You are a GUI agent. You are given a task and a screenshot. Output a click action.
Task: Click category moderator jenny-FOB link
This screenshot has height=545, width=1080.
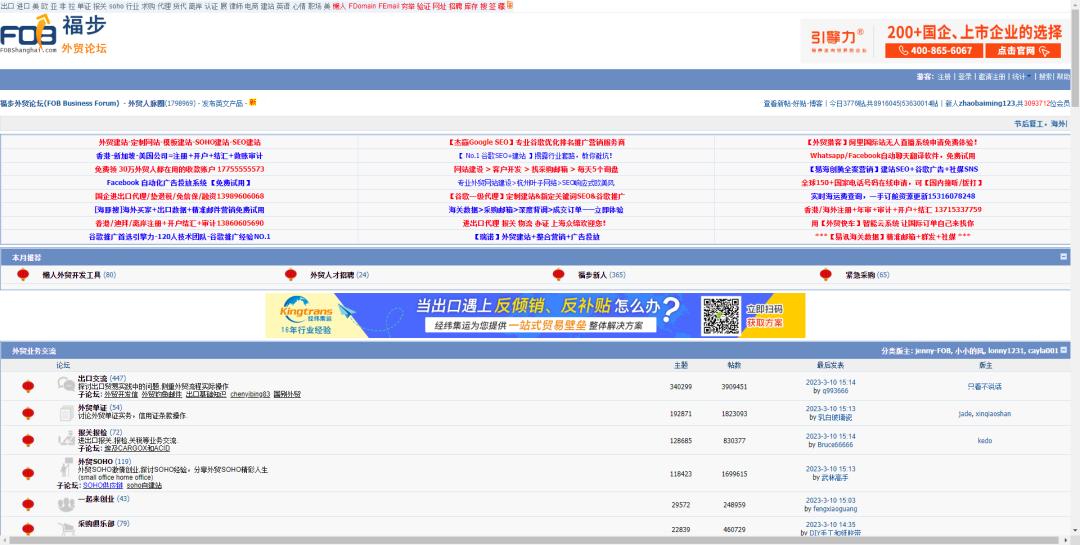(933, 351)
